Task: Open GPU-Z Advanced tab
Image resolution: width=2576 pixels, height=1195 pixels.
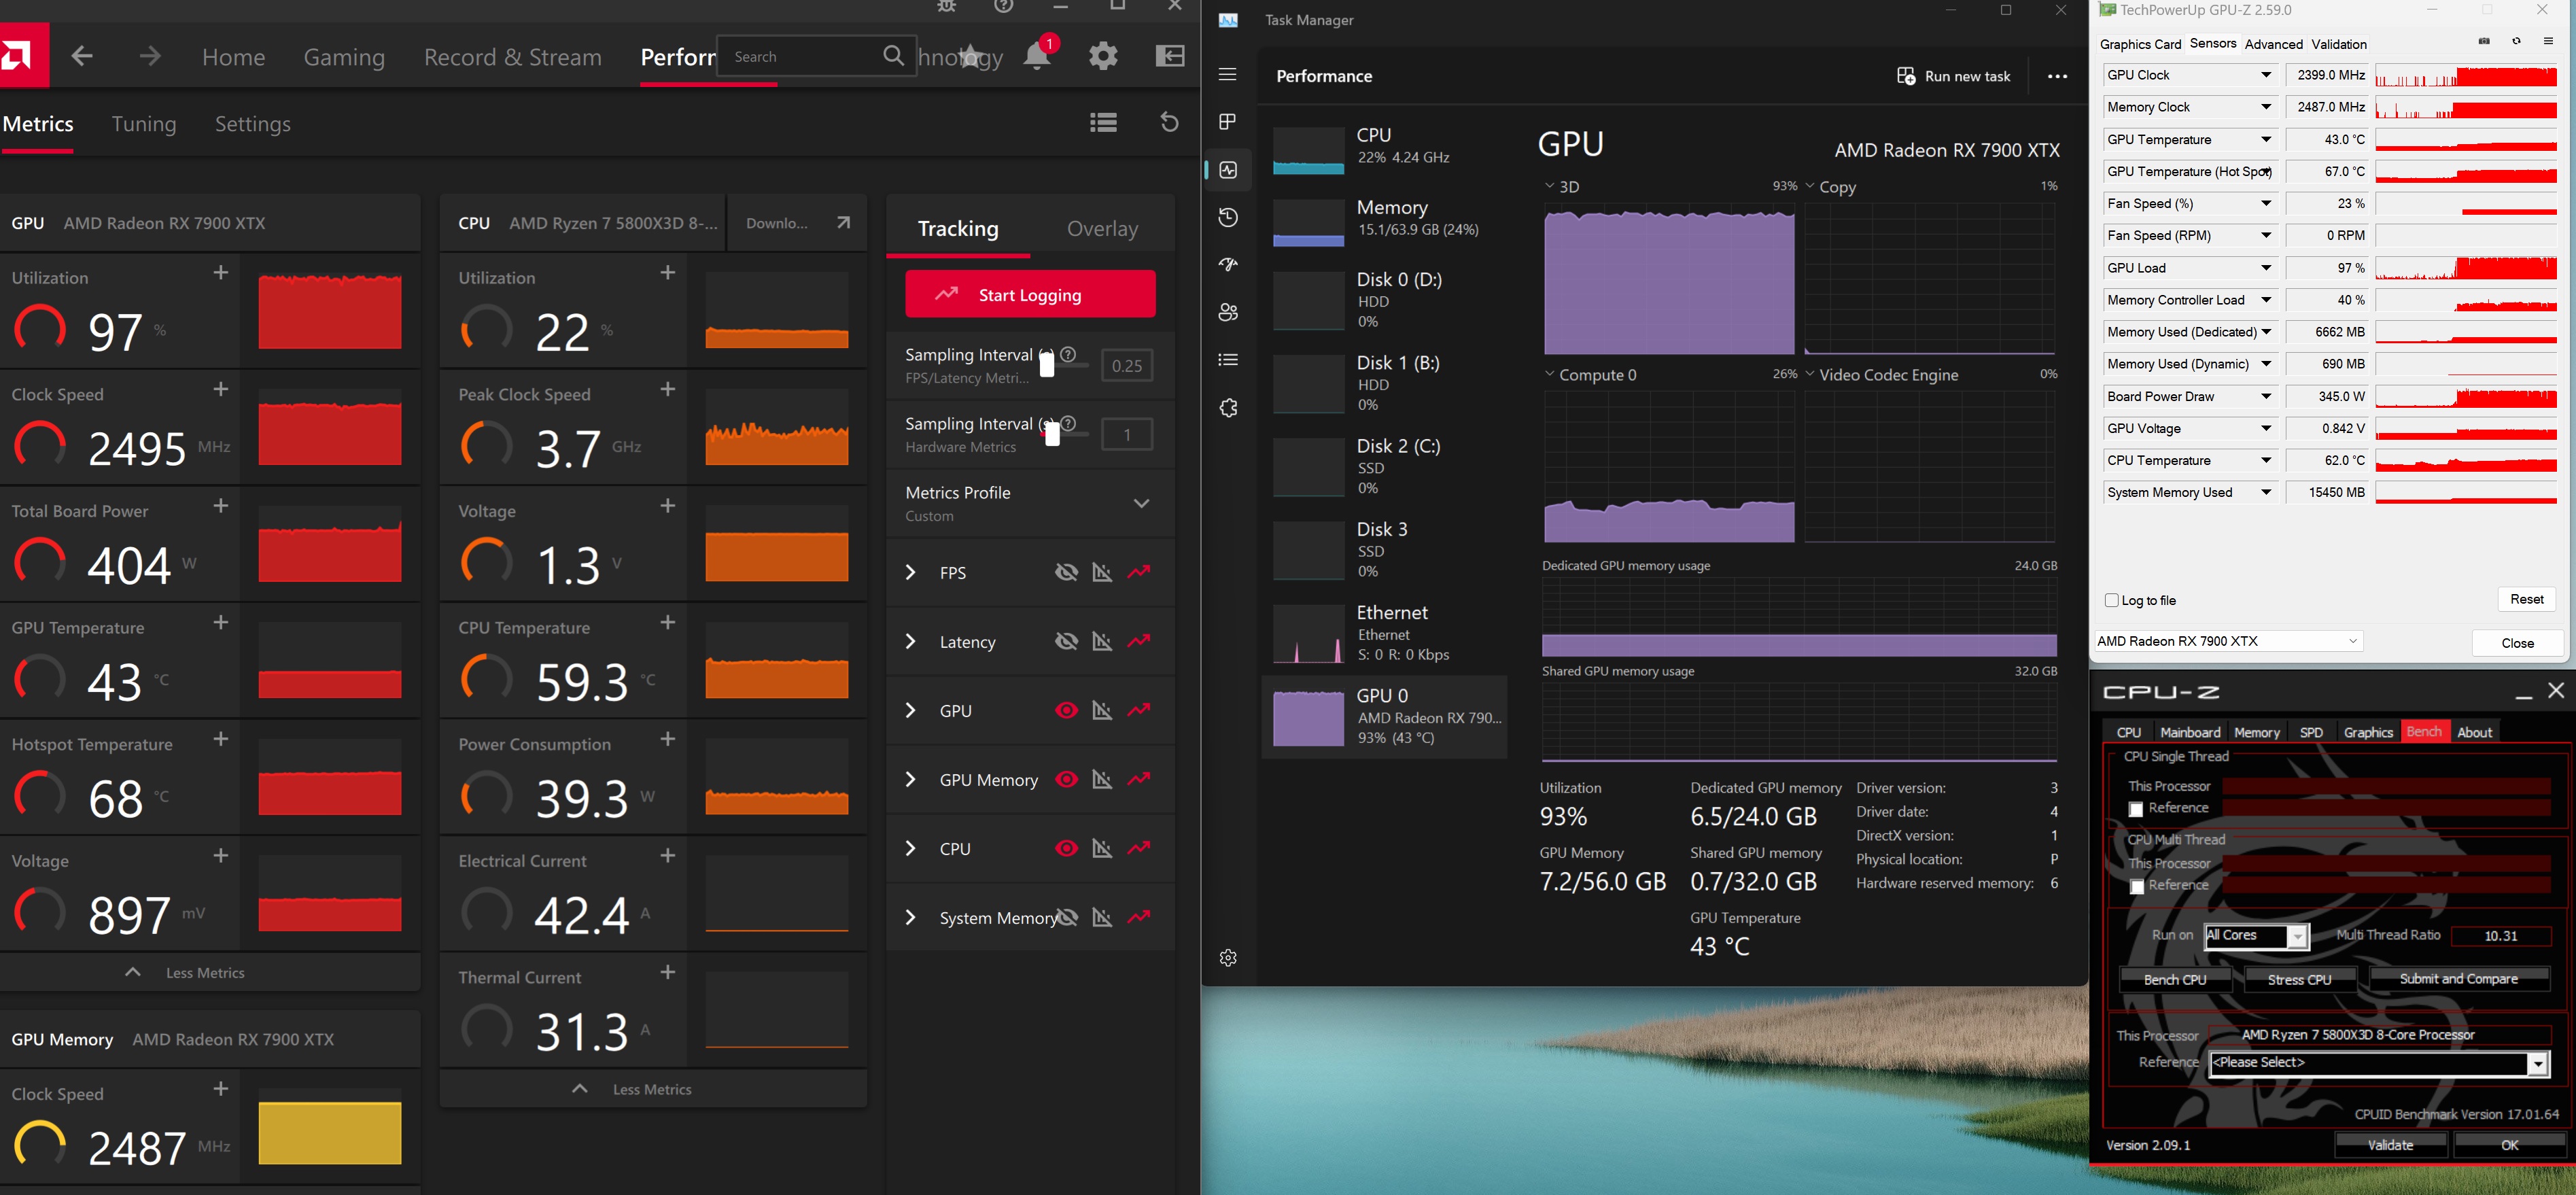Action: pyautogui.click(x=2273, y=44)
